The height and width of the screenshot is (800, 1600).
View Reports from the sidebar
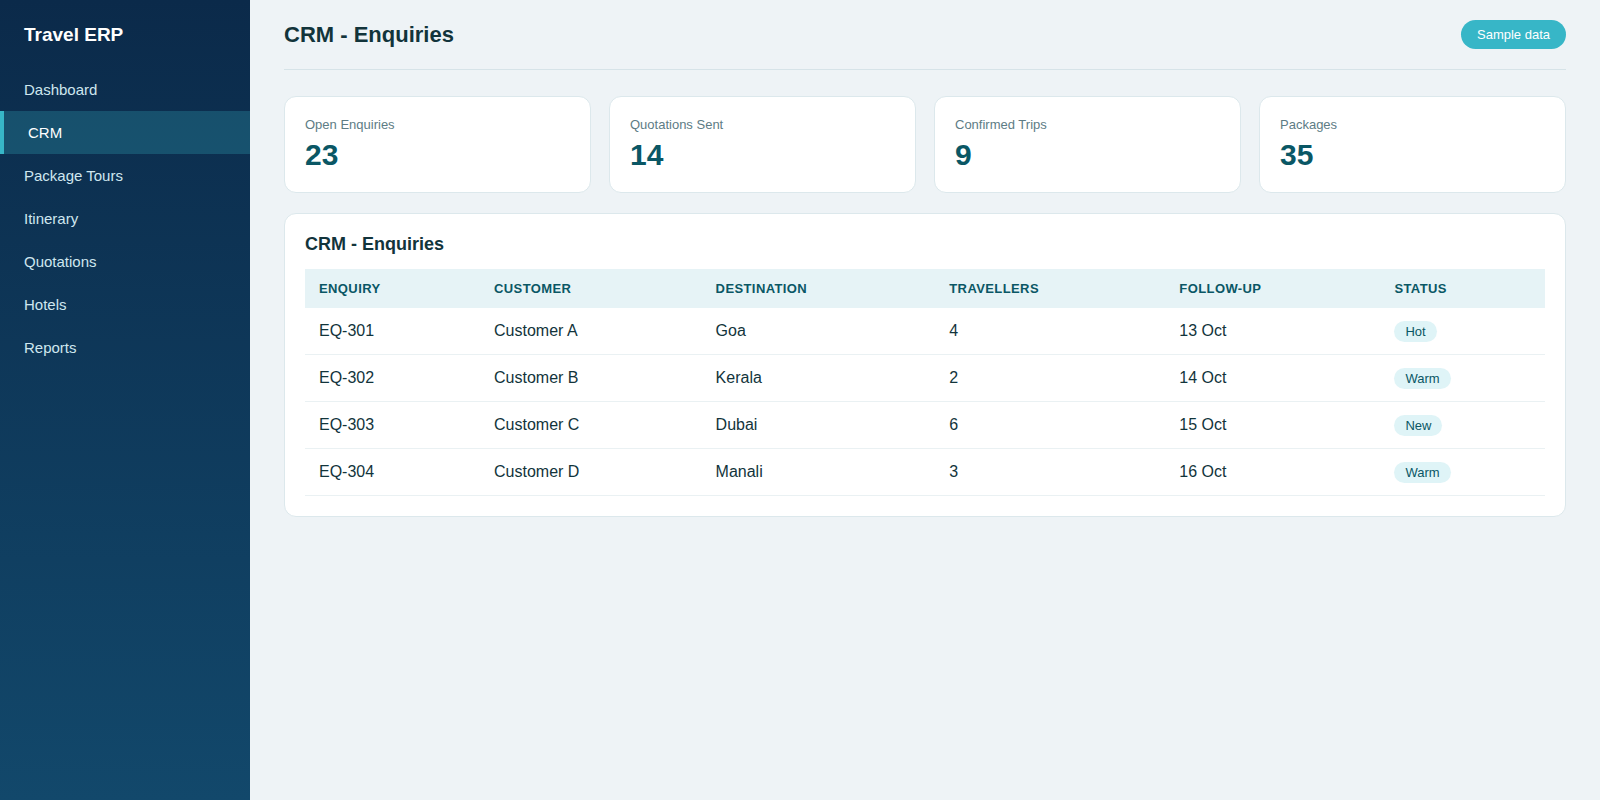[x=125, y=348]
